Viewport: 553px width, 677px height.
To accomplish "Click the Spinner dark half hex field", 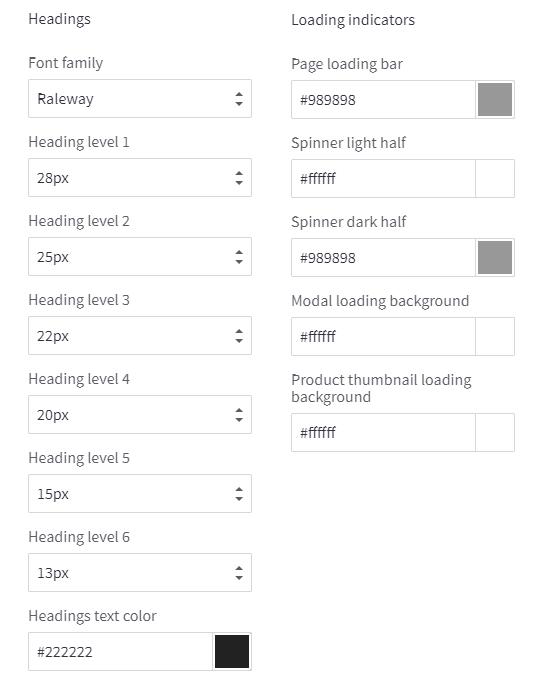I will tap(383, 258).
